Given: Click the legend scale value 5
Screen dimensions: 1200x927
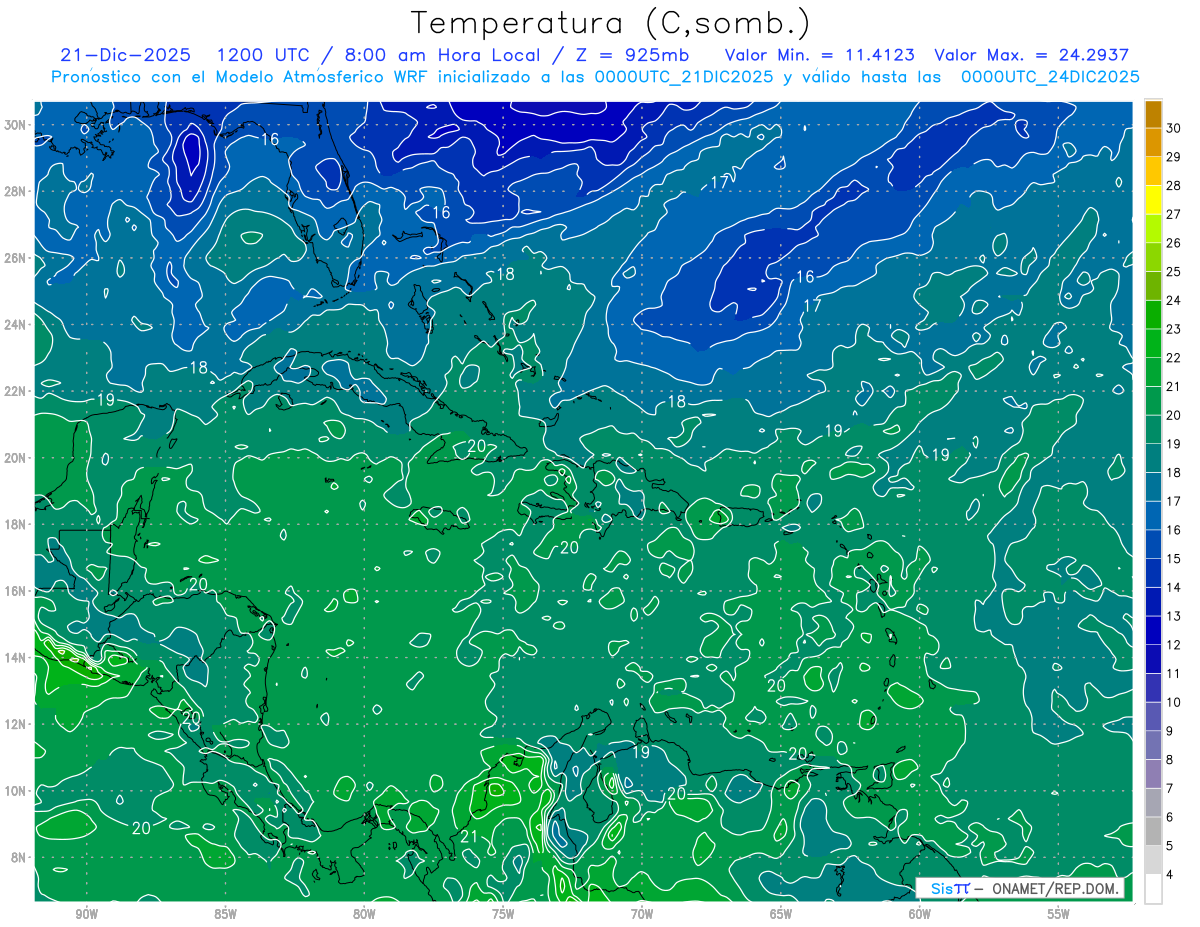Looking at the screenshot, I should [1170, 846].
